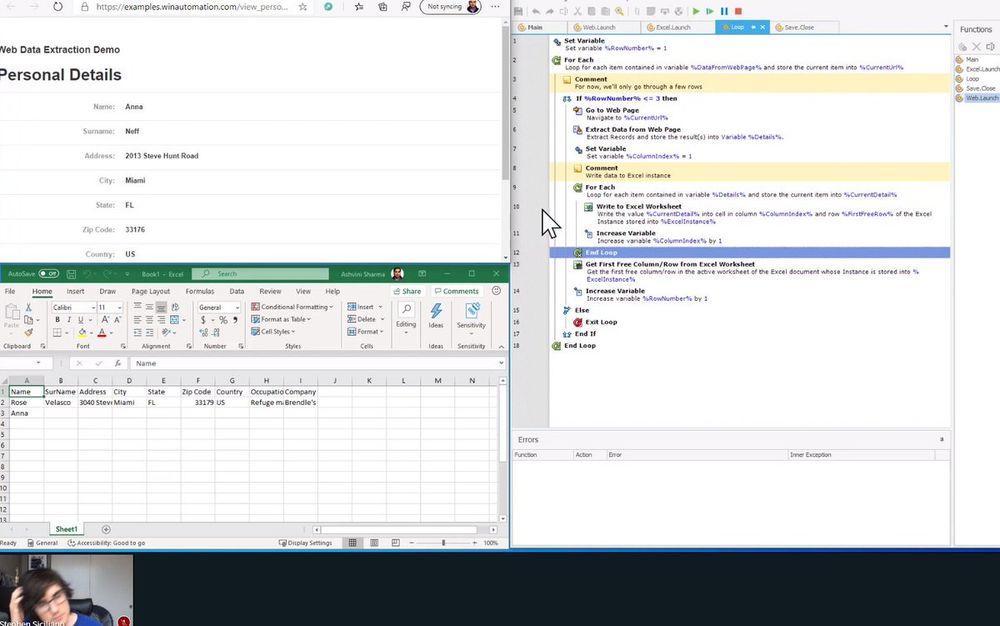The height and width of the screenshot is (626, 1000).
Task: Click the Share button in Excel
Action: pos(407,291)
